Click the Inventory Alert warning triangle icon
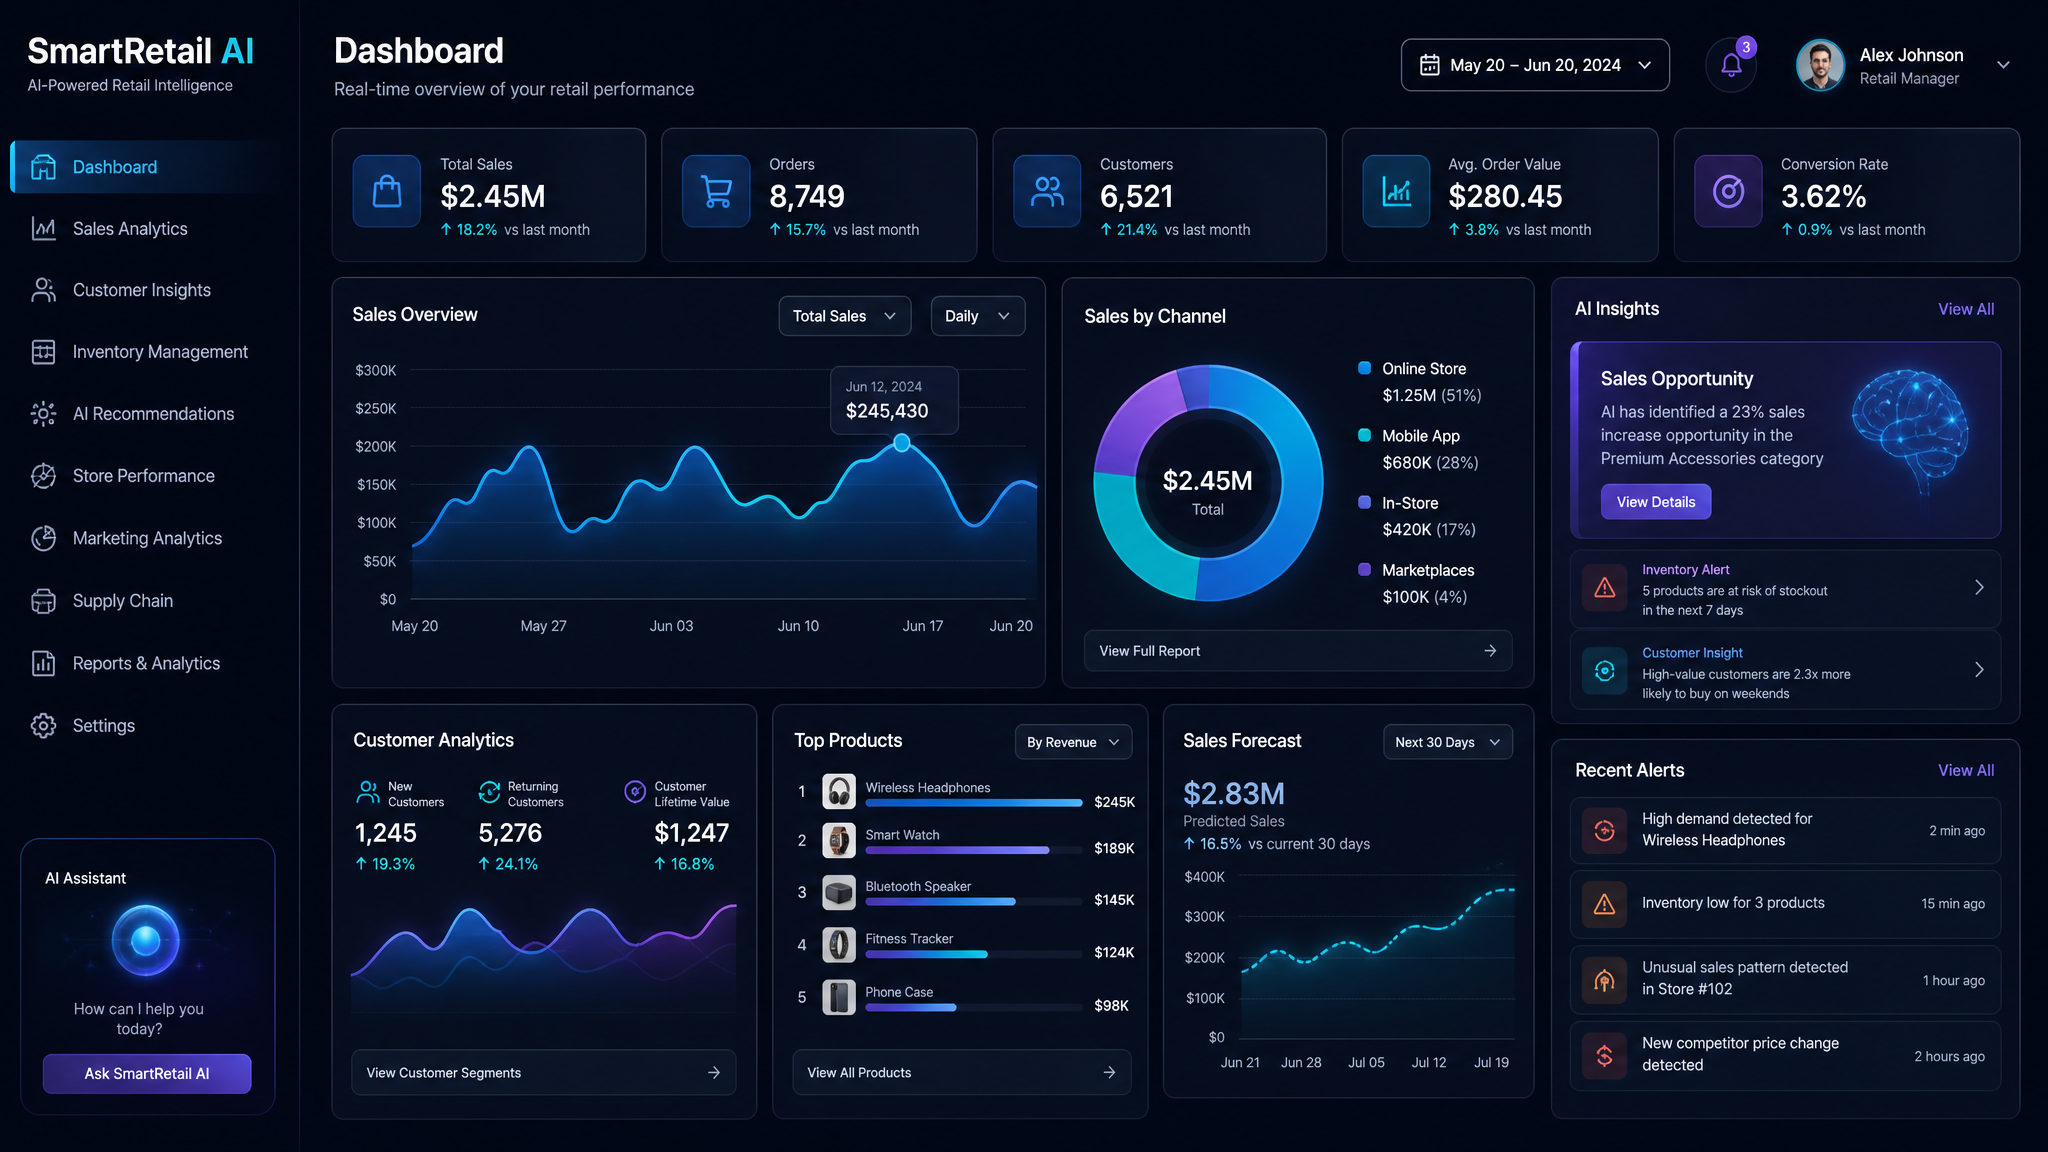 (1604, 588)
